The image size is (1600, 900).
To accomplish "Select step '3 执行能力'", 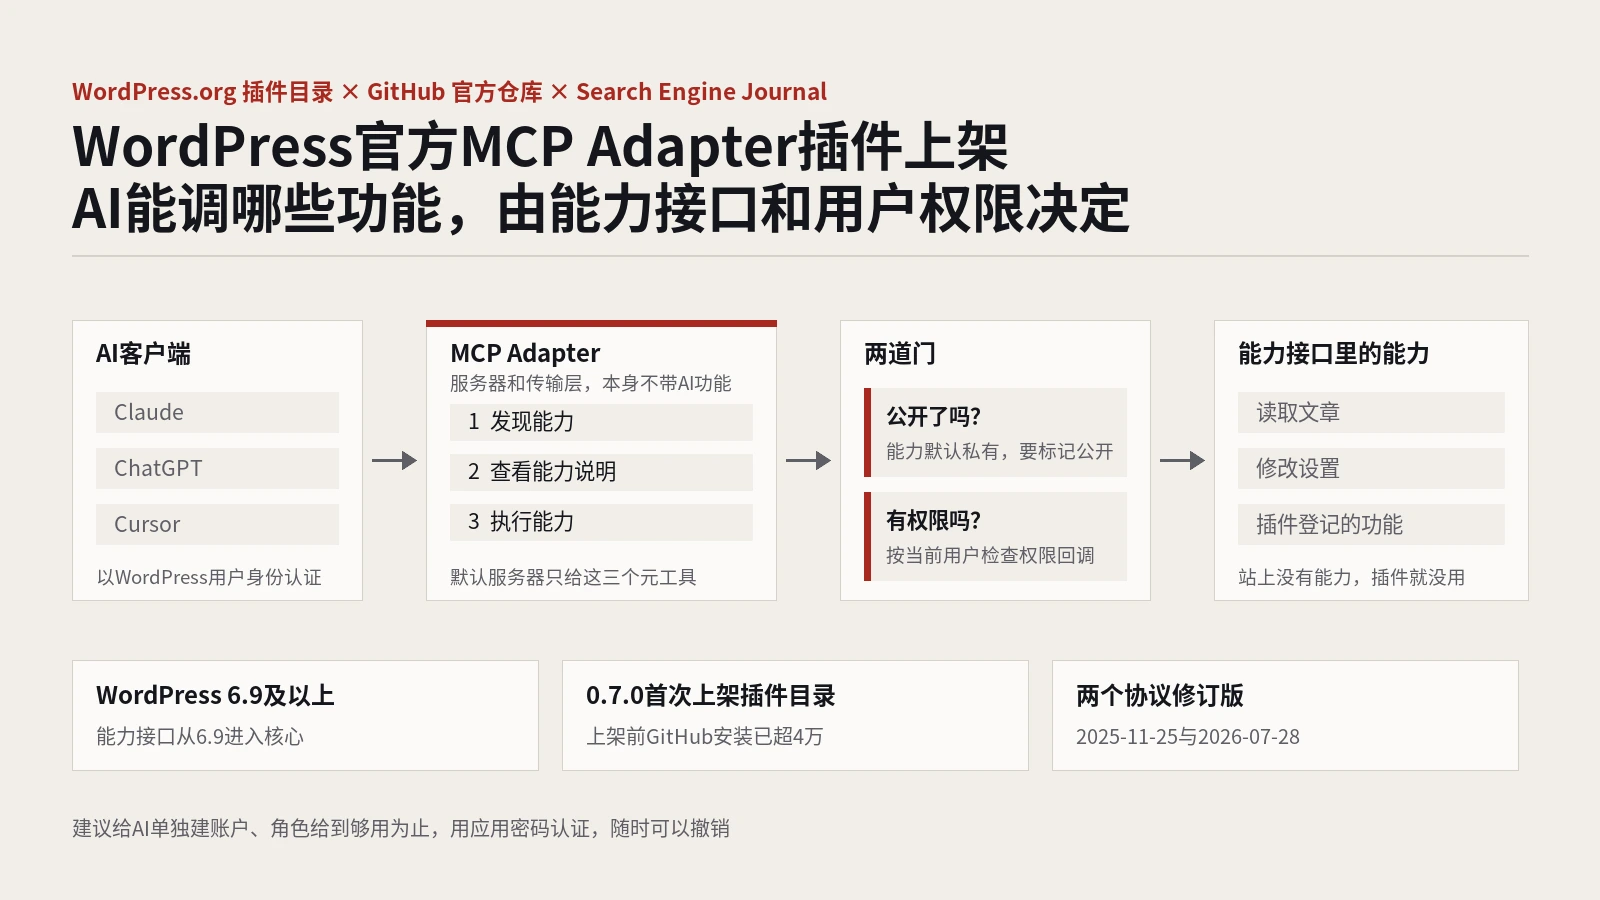I will 601,522.
